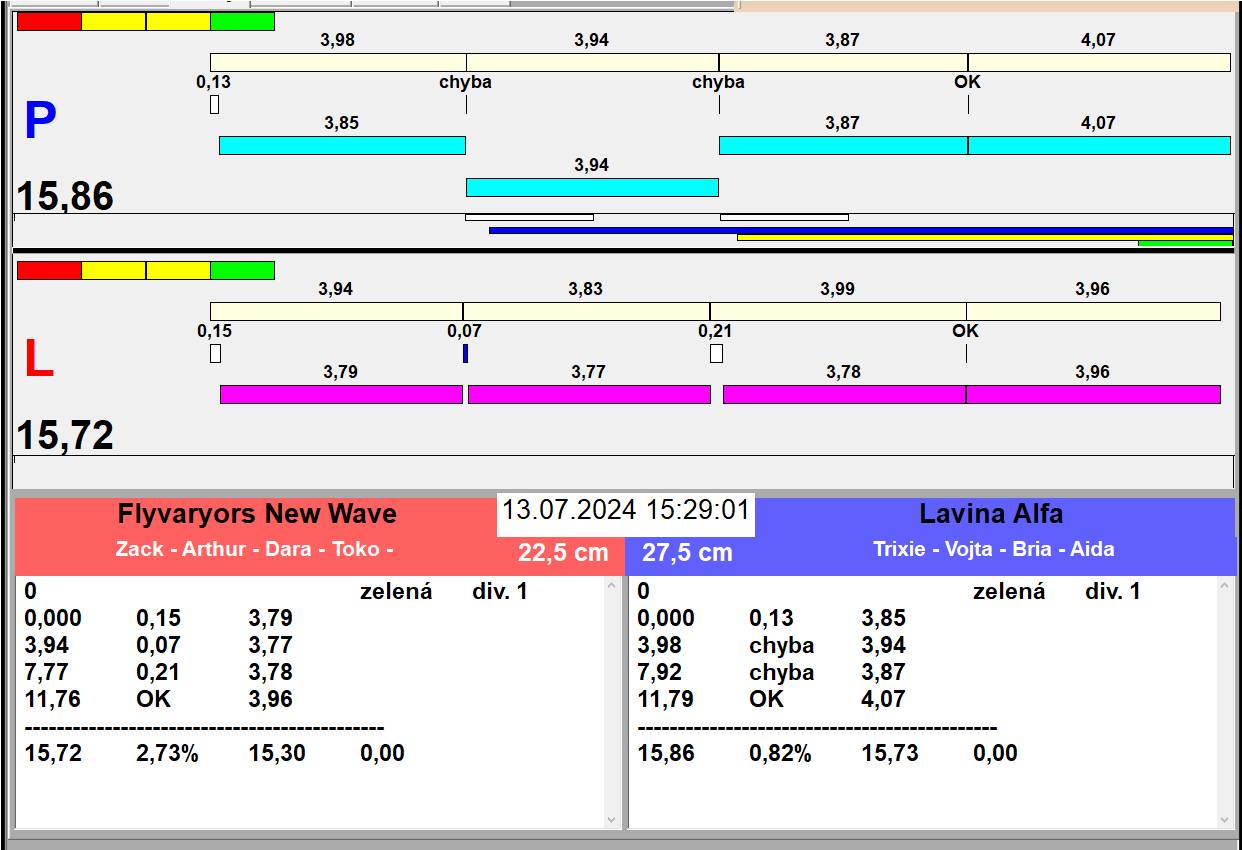Select the magenta 3,96 run bar
1242x850 pixels.
1093,394
